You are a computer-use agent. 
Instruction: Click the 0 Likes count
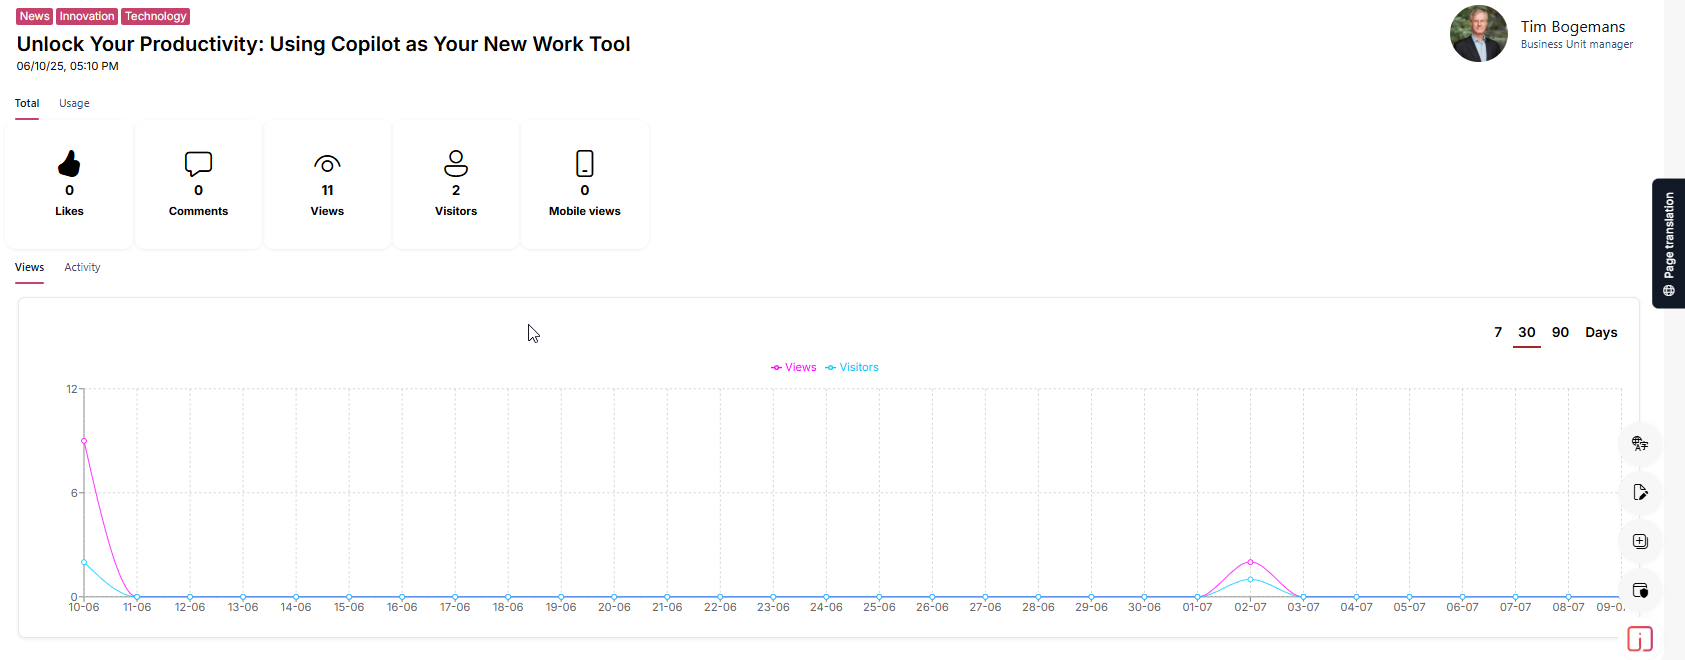coord(69,191)
